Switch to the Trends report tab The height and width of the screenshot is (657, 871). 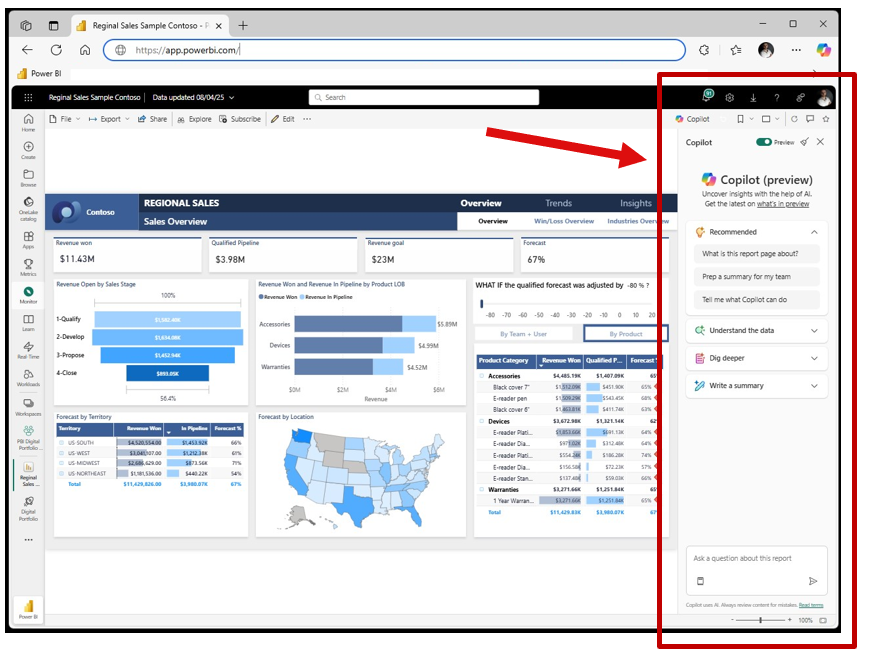(558, 203)
